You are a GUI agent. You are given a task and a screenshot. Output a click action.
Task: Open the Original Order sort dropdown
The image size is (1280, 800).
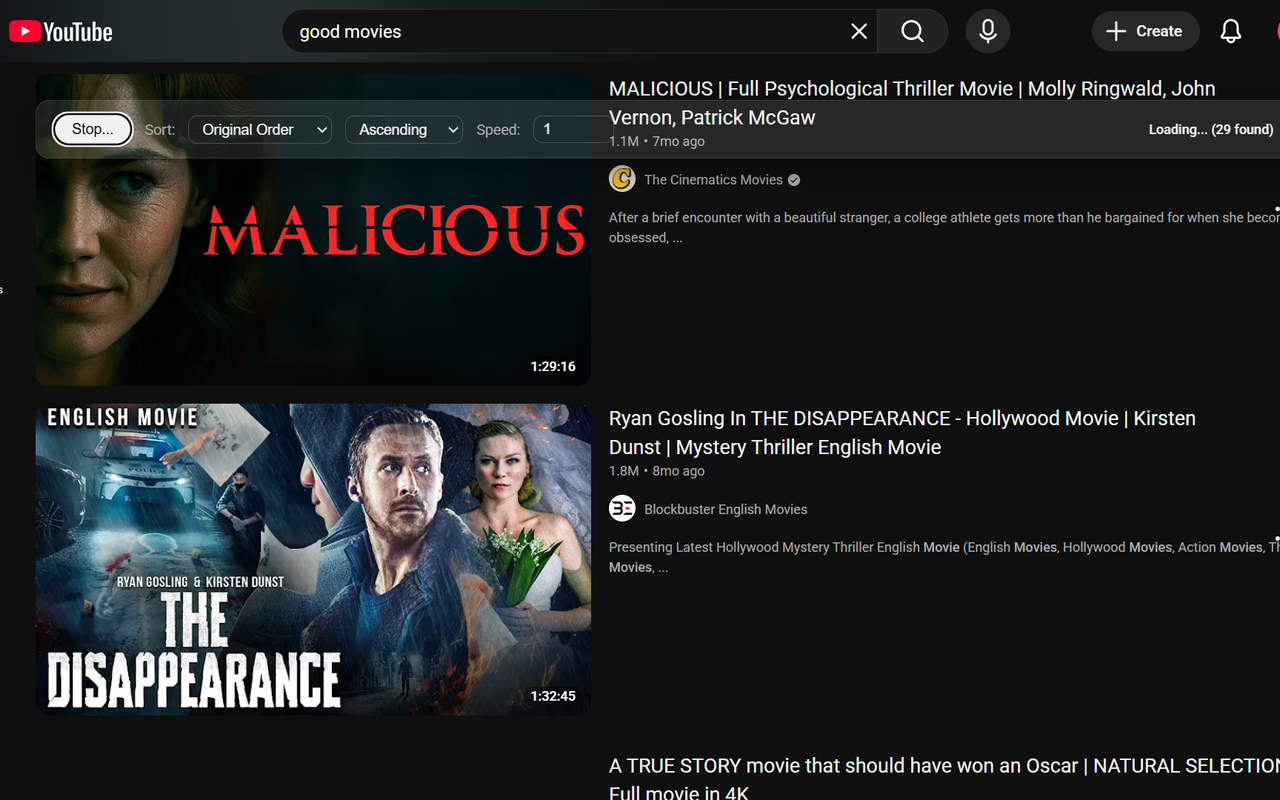coord(260,129)
